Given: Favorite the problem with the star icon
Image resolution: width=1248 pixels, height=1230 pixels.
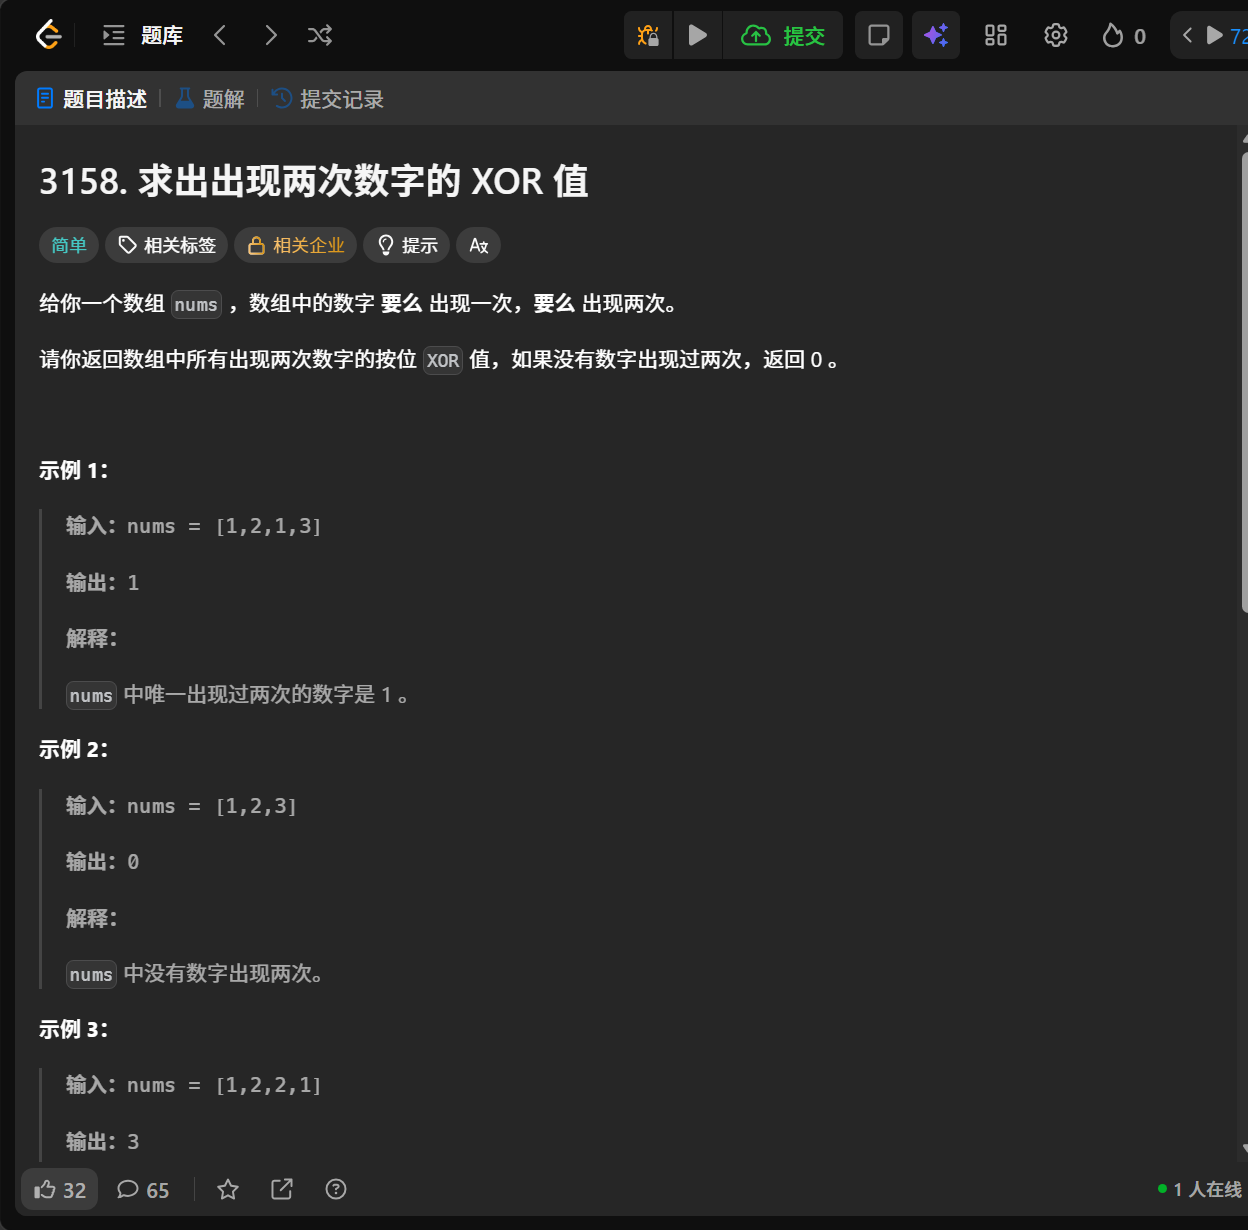Looking at the screenshot, I should 228,1189.
